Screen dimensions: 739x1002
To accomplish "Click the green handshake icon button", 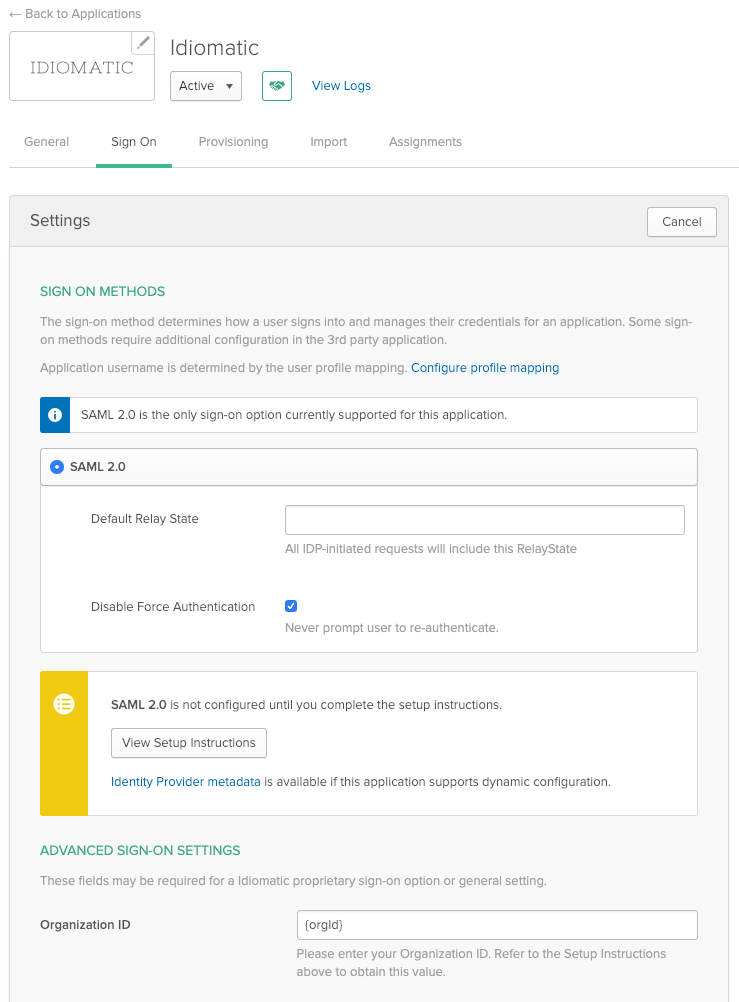I will [276, 86].
